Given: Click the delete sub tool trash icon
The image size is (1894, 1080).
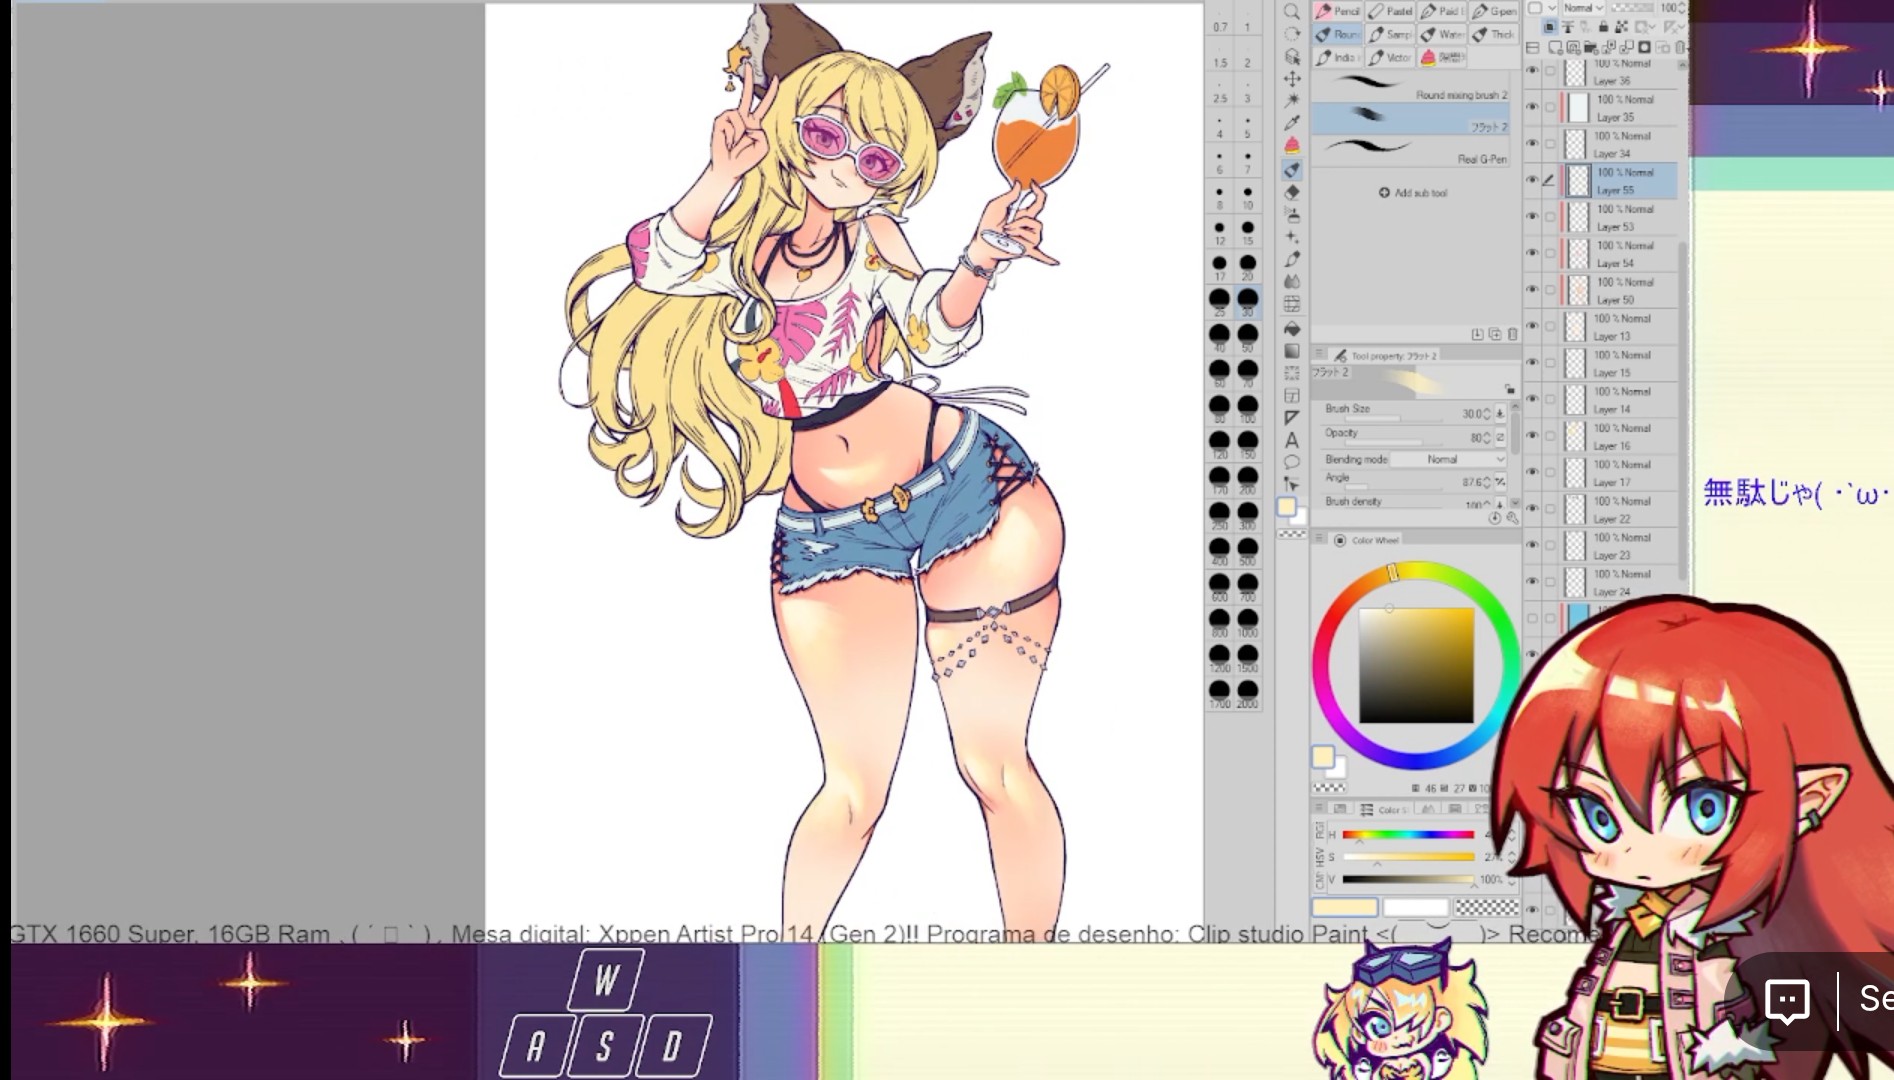Looking at the screenshot, I should pos(1512,334).
